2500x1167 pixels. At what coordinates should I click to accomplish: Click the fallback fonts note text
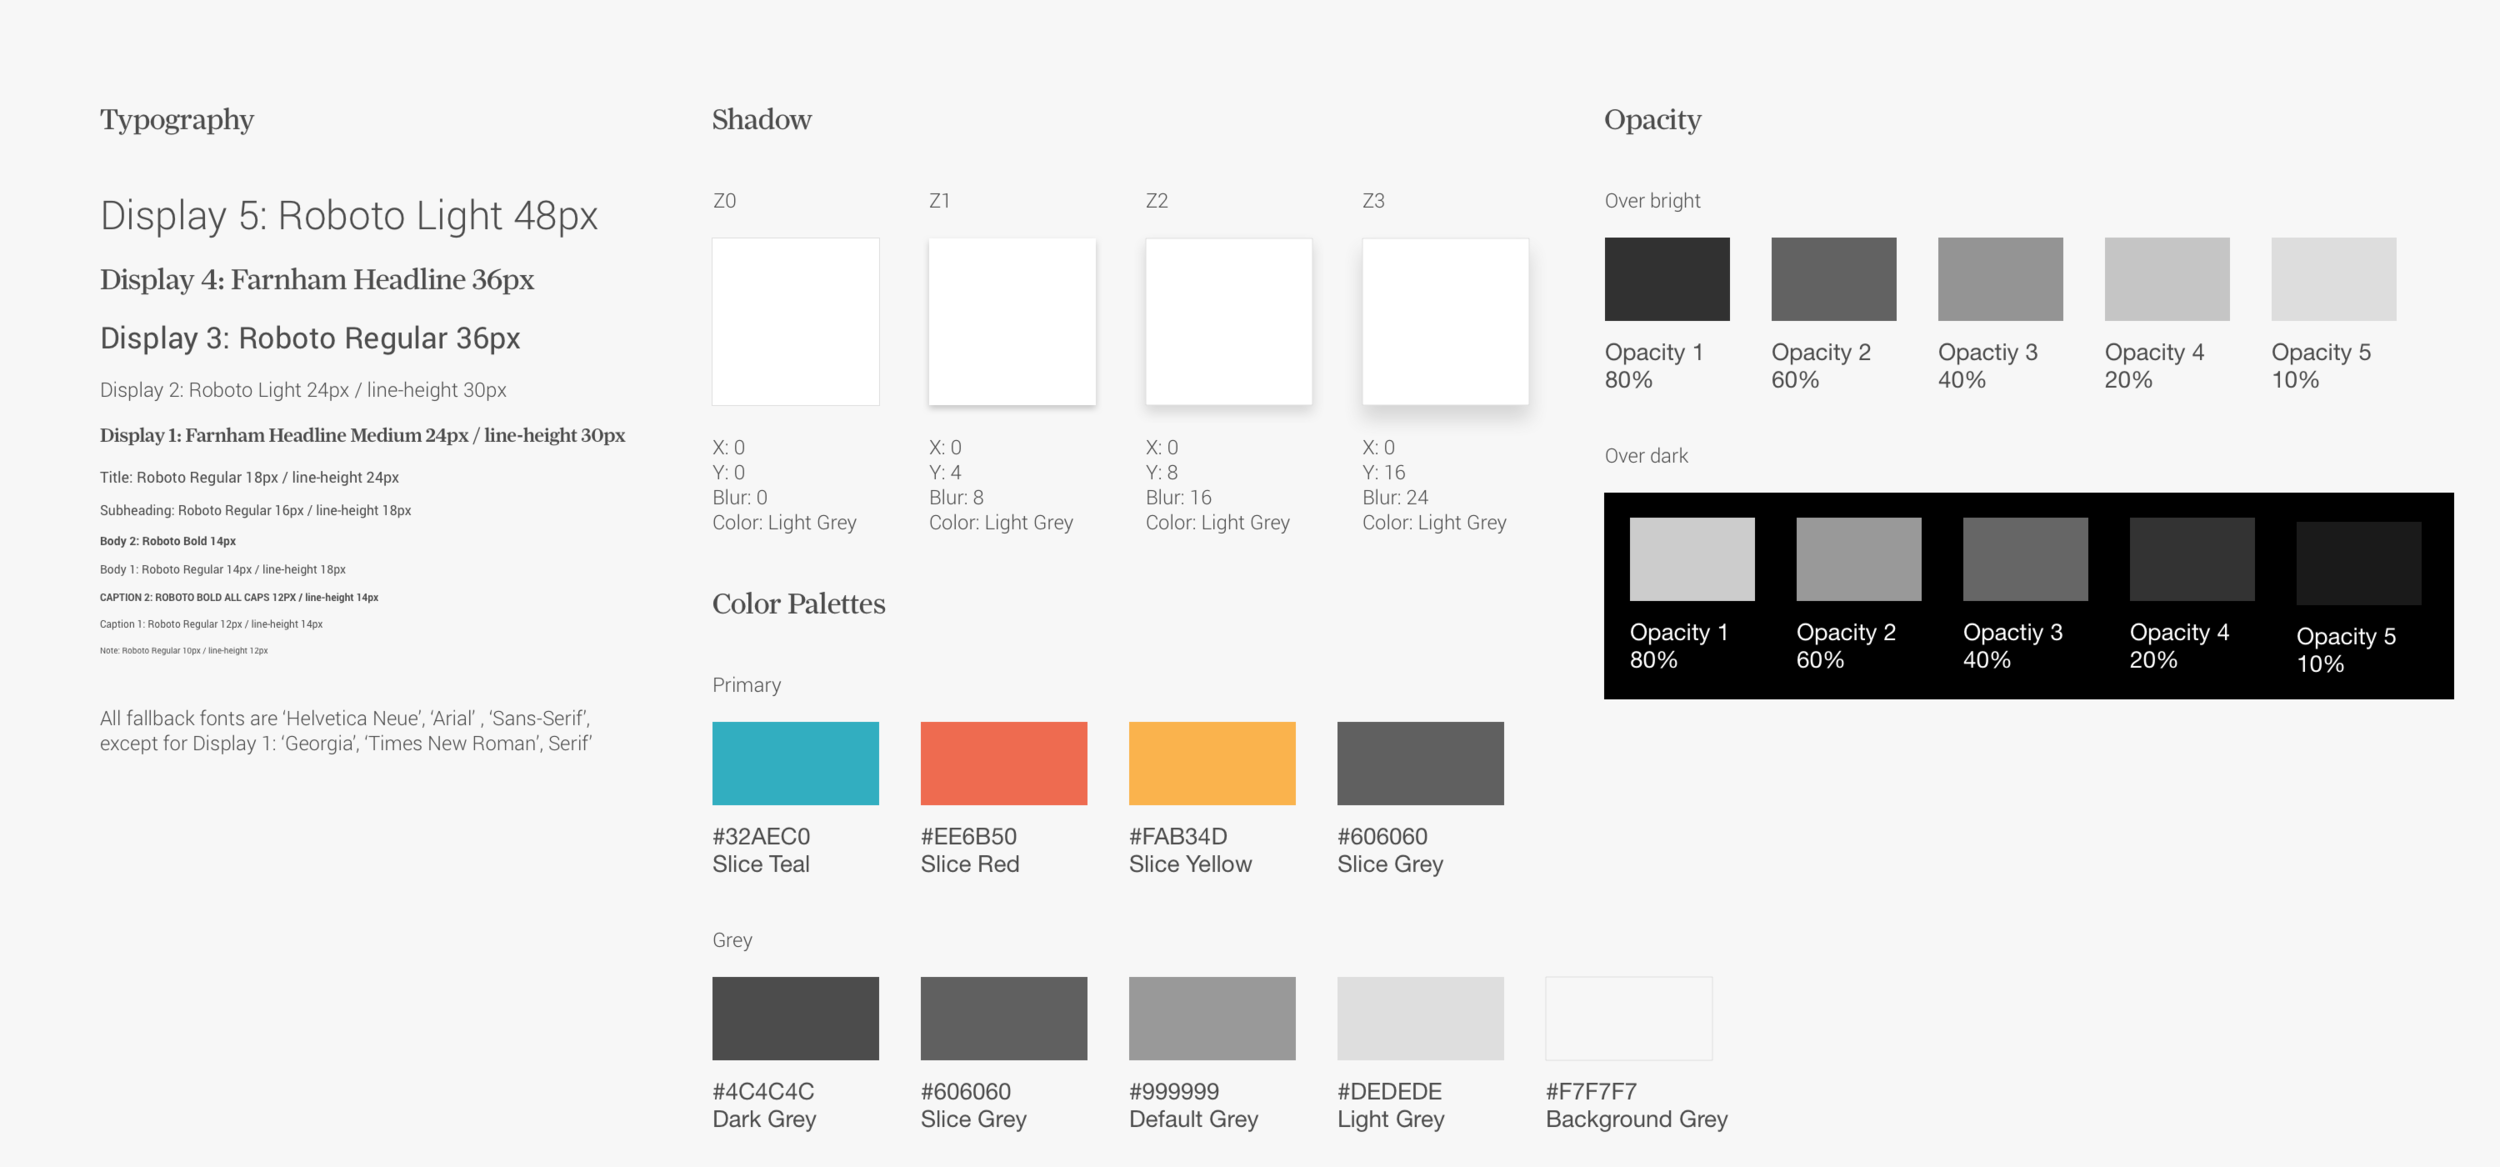346,730
